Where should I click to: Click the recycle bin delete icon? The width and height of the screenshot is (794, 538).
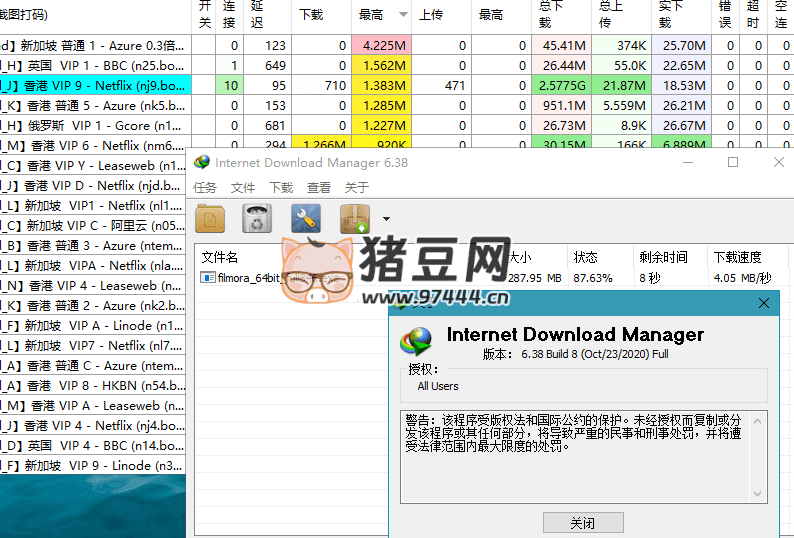(x=258, y=218)
